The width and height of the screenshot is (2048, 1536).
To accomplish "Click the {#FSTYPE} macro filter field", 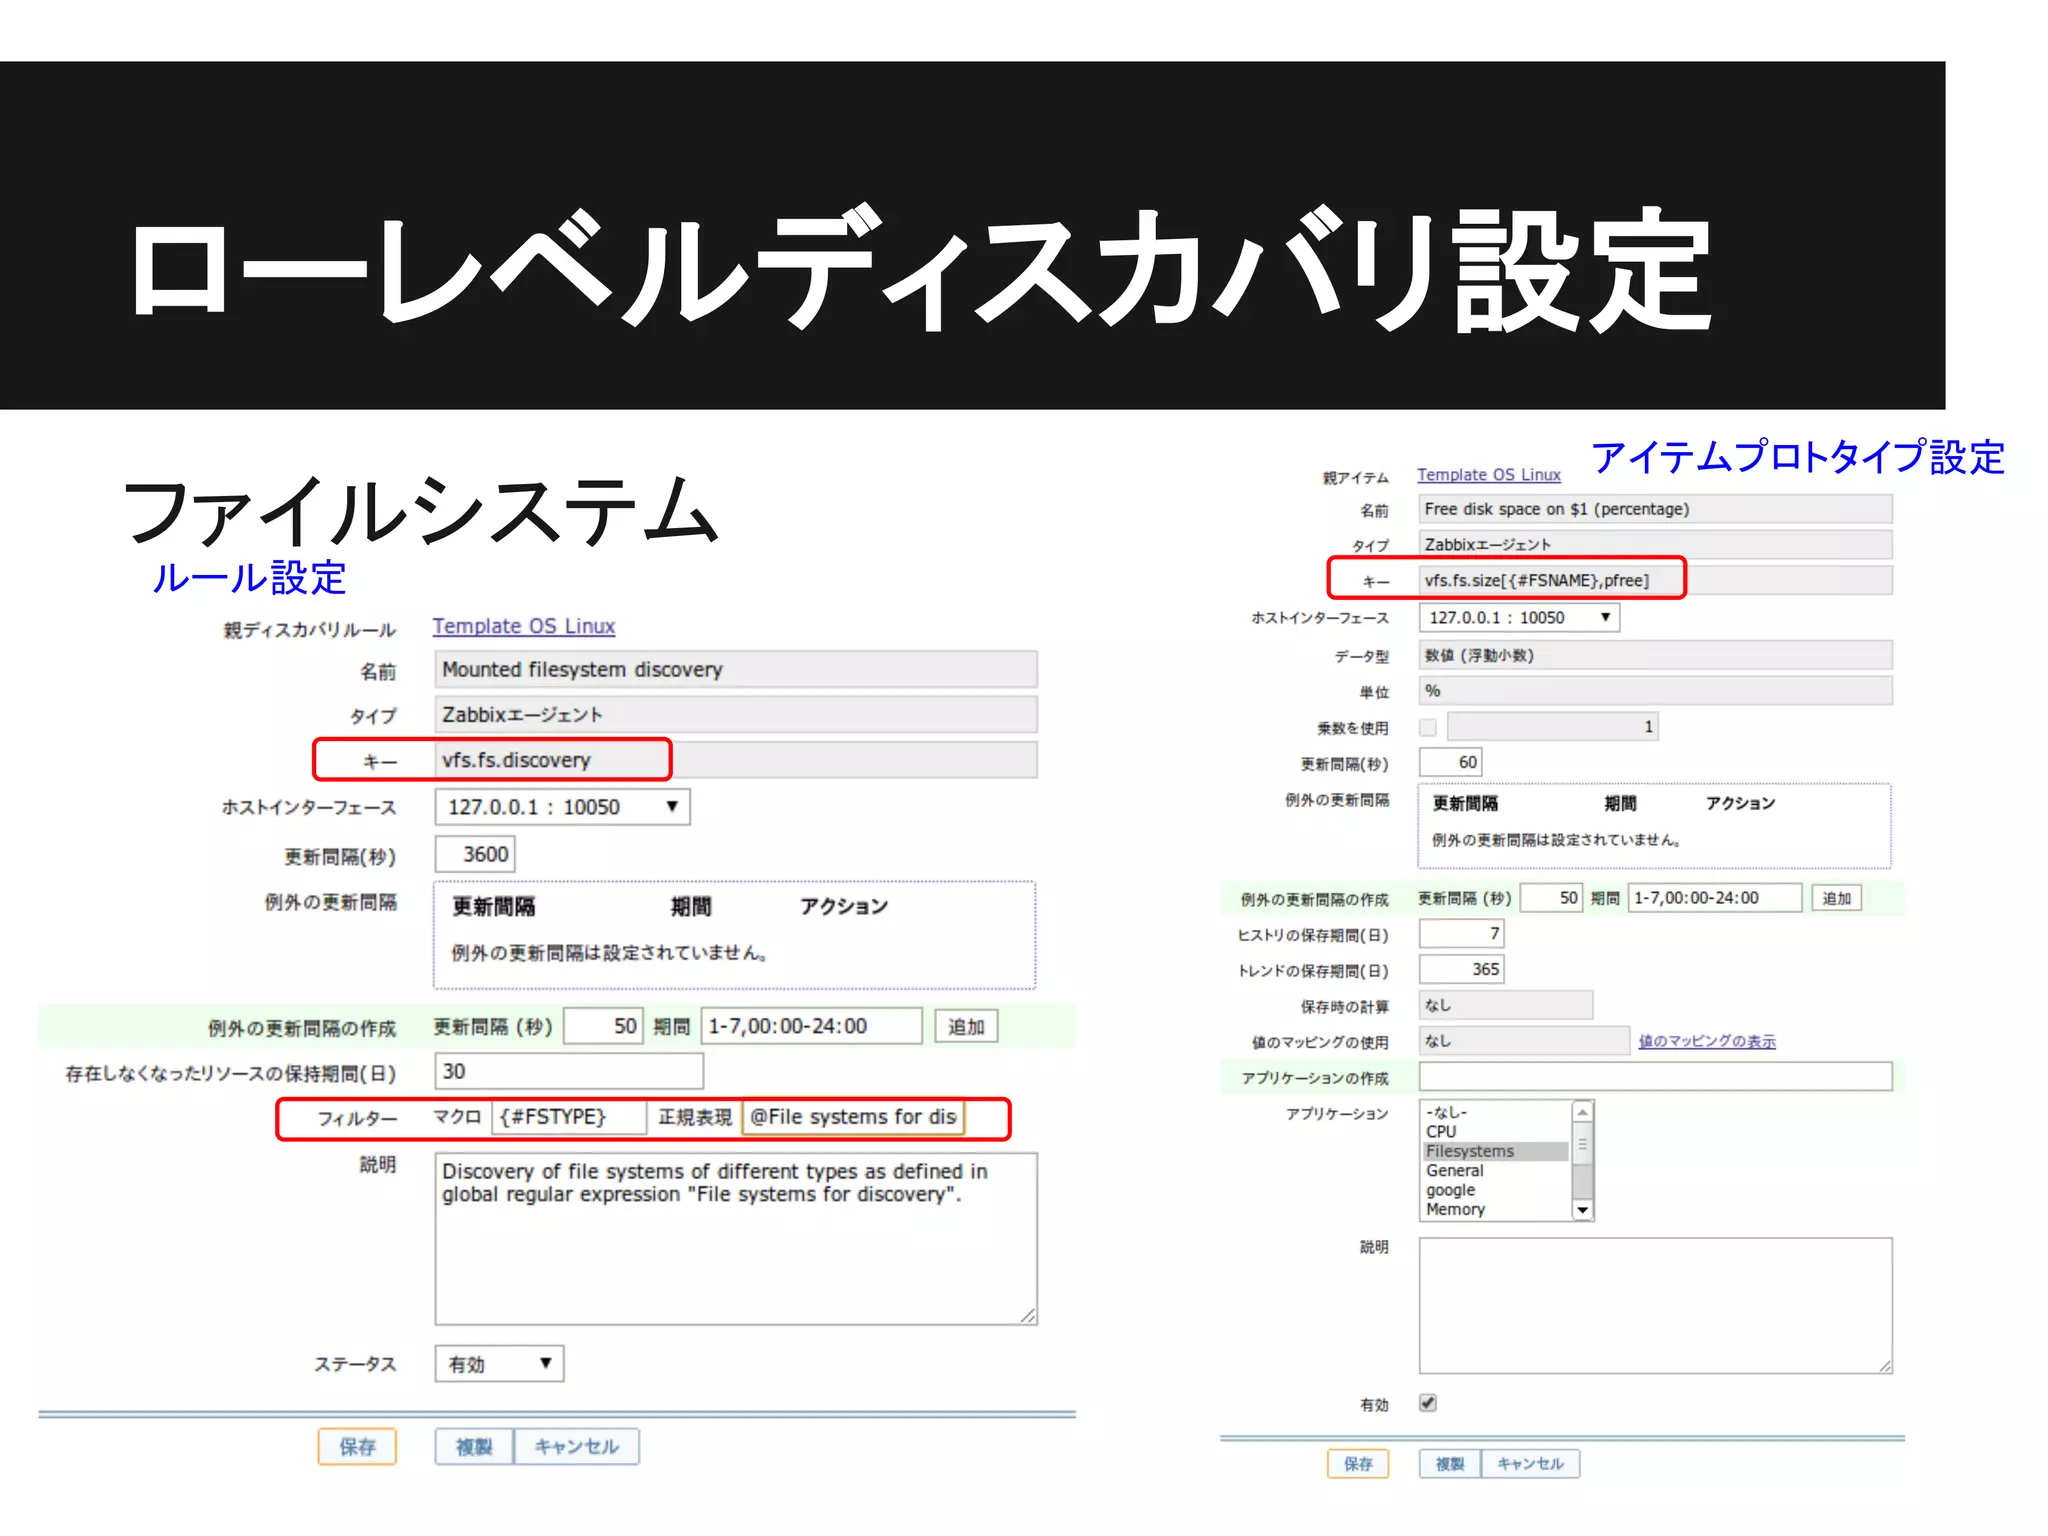I will (569, 1117).
